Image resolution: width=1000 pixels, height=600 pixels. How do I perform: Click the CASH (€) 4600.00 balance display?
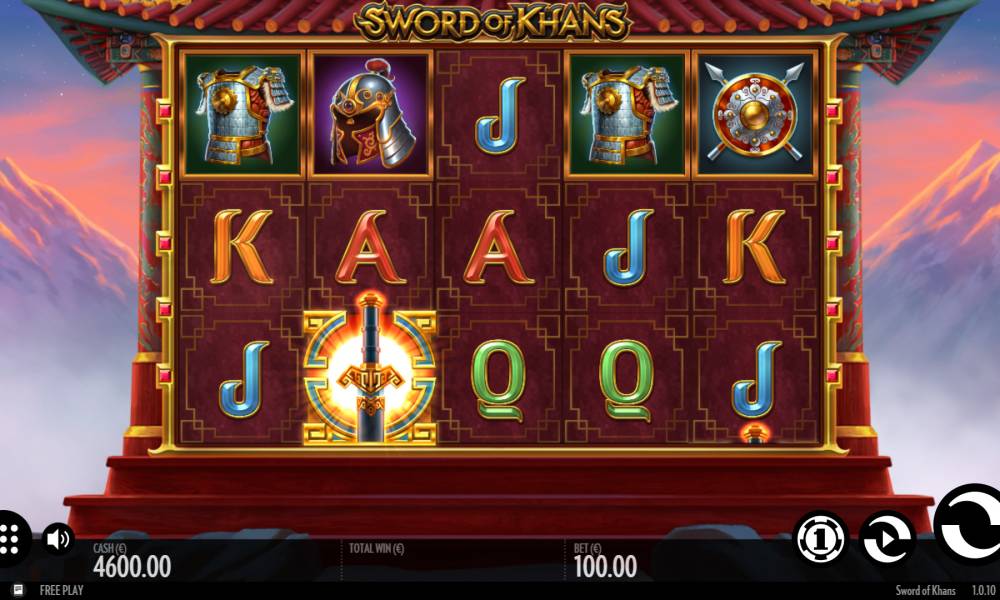pyautogui.click(x=132, y=560)
